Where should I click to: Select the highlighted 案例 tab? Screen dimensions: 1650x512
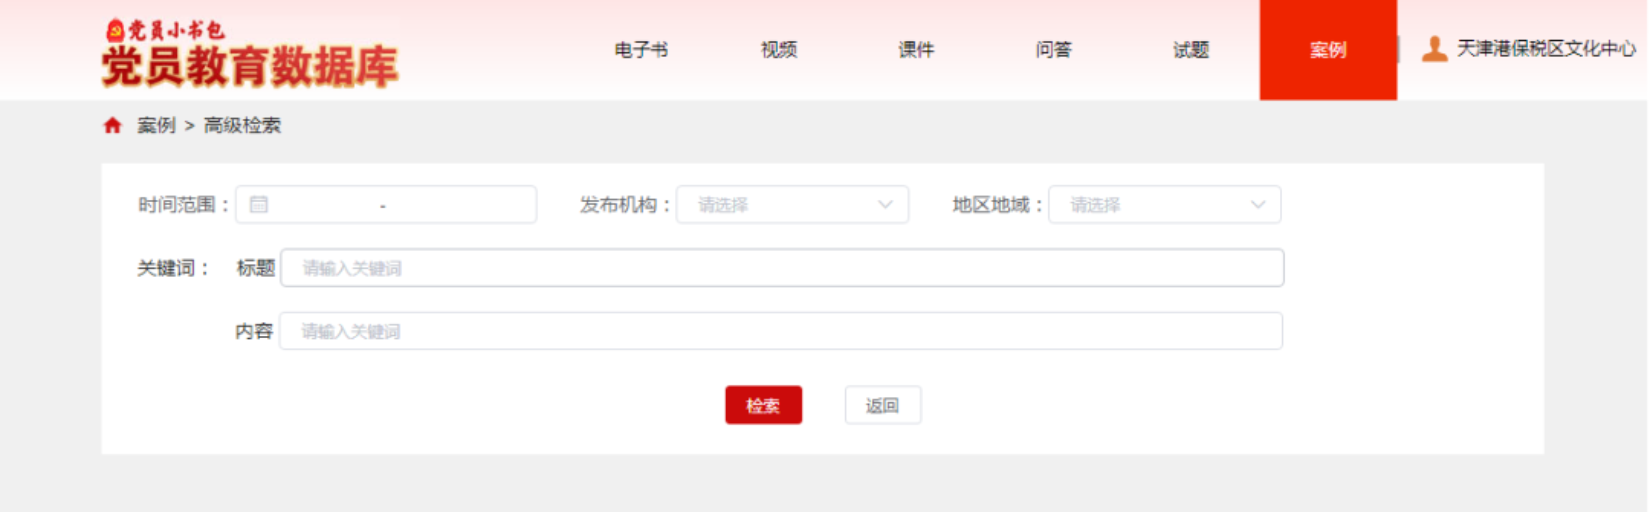point(1328,50)
